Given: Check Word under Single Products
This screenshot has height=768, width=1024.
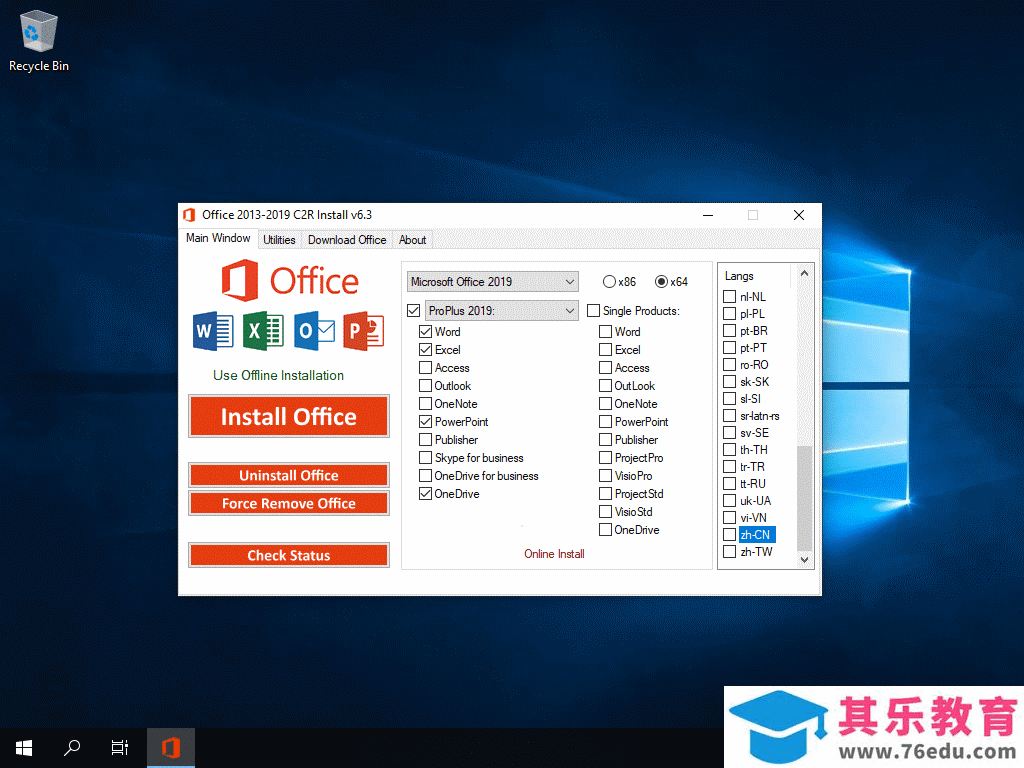Looking at the screenshot, I should [605, 332].
